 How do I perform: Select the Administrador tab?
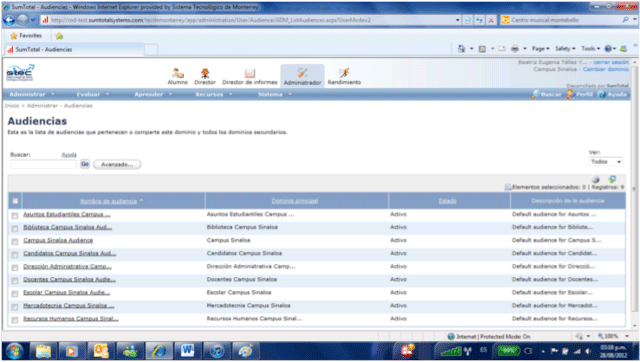(x=302, y=76)
